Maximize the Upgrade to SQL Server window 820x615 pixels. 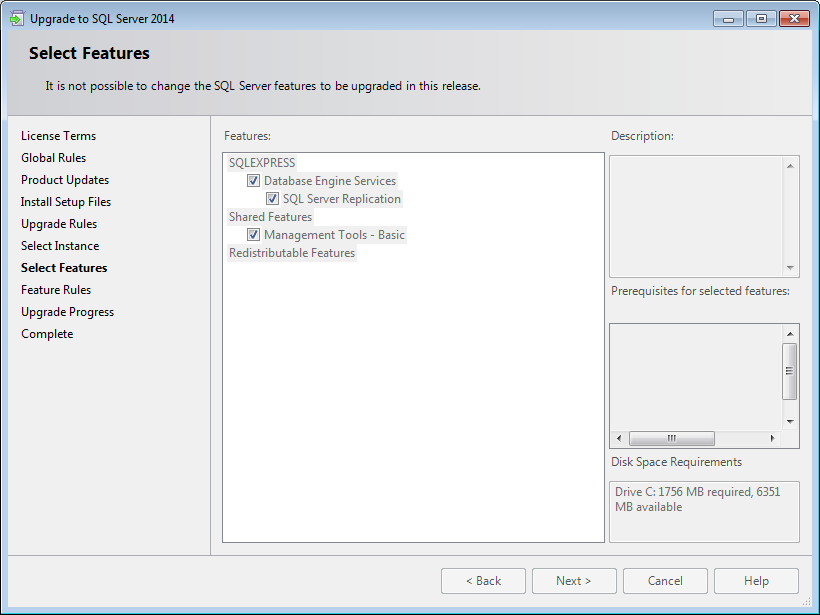[761, 19]
